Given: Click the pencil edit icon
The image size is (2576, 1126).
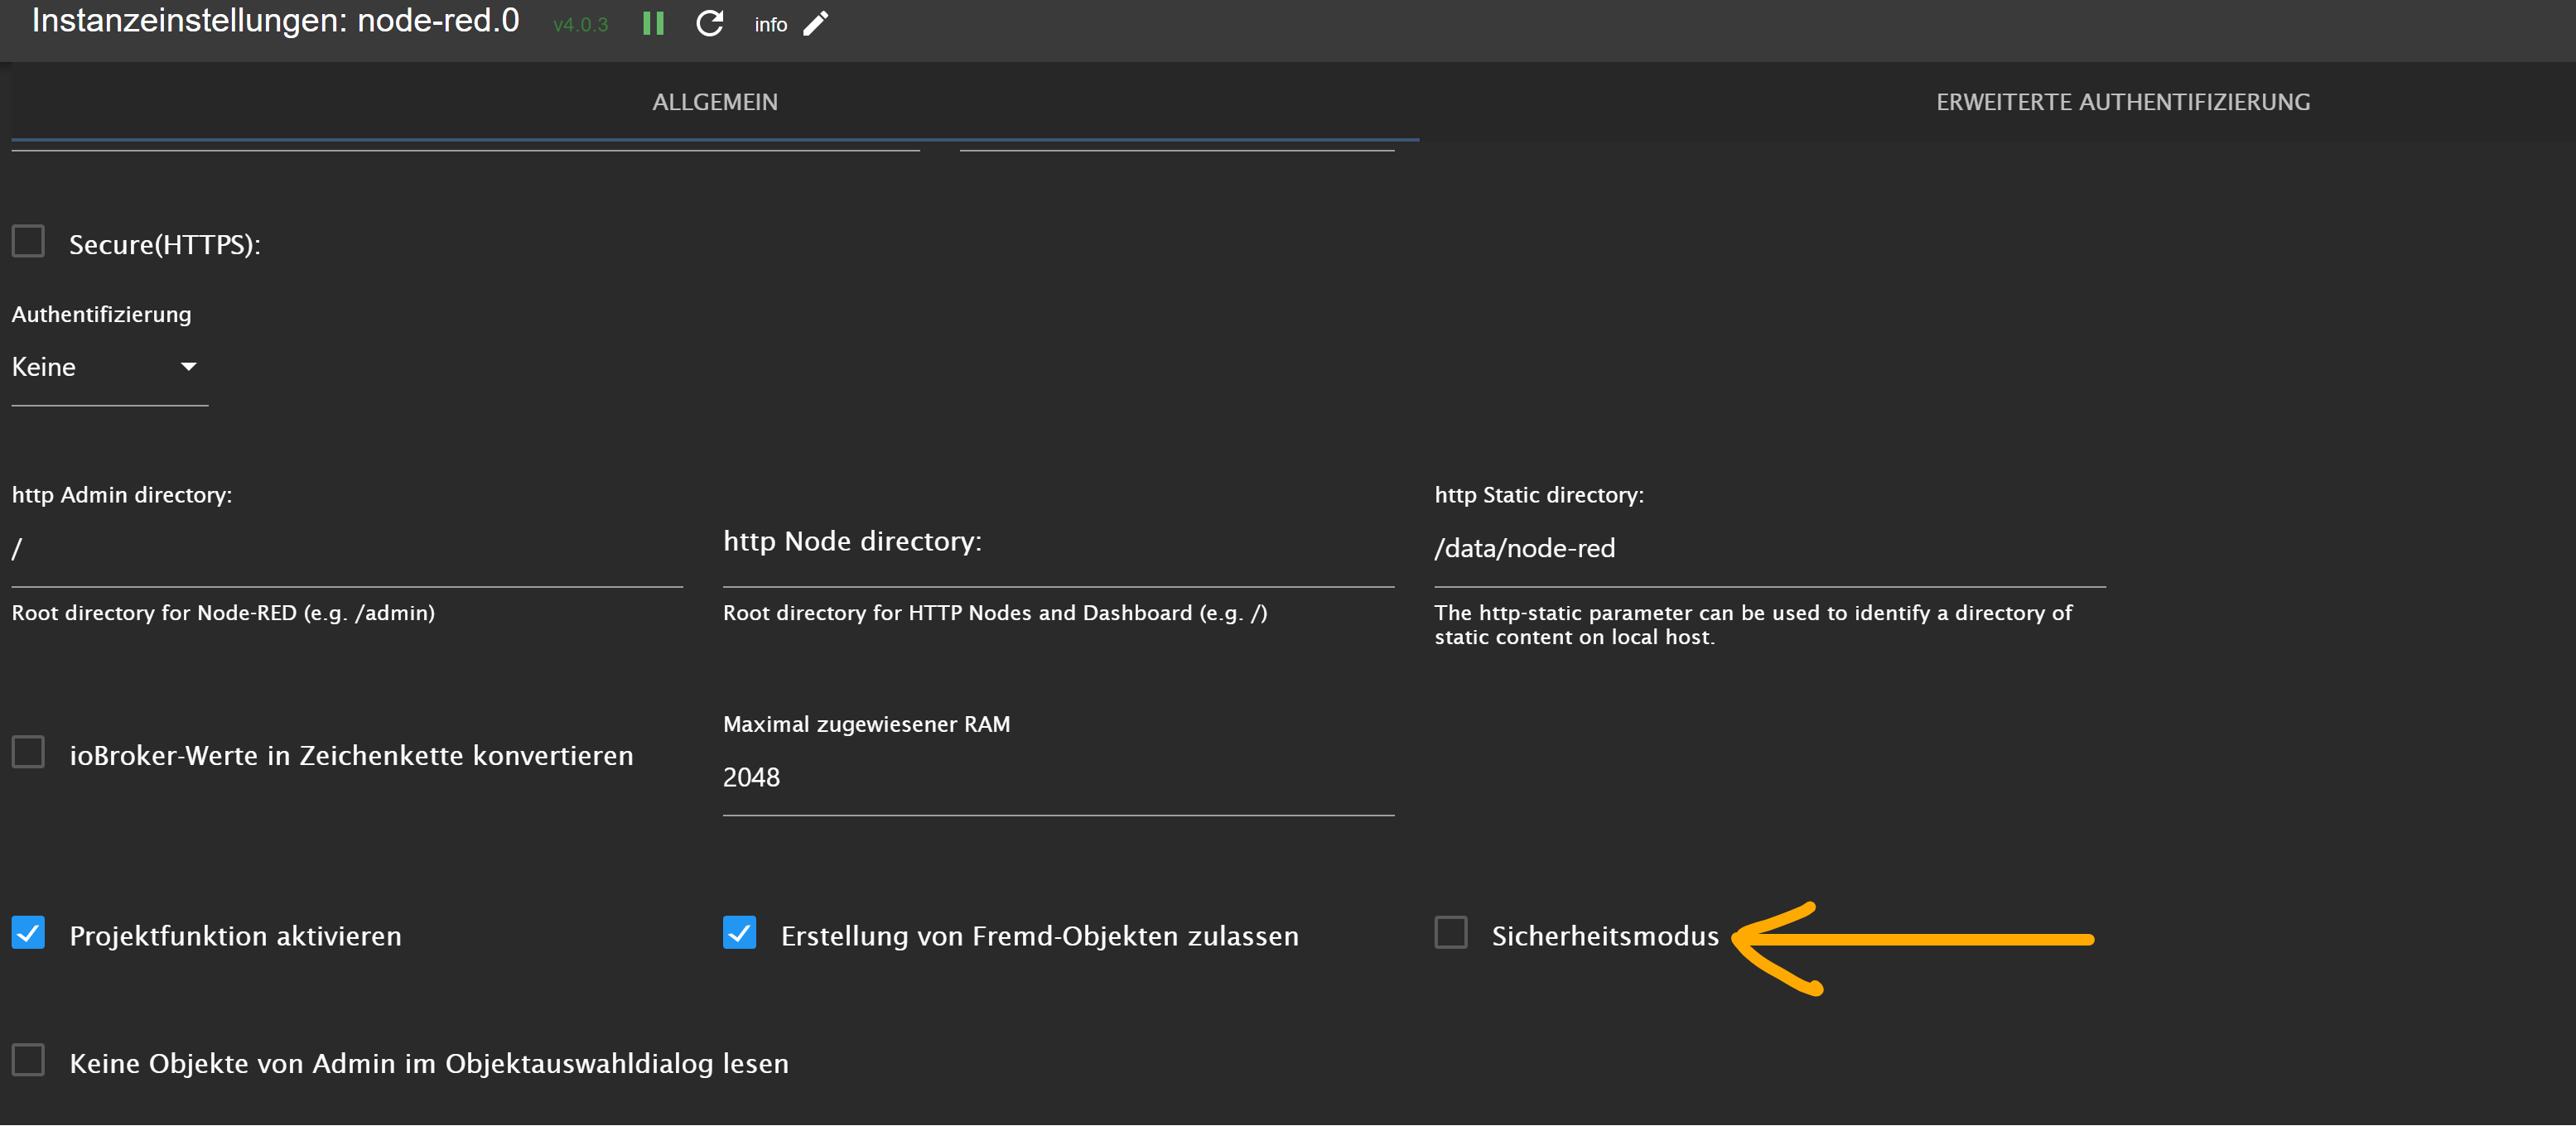Looking at the screenshot, I should coord(816,23).
